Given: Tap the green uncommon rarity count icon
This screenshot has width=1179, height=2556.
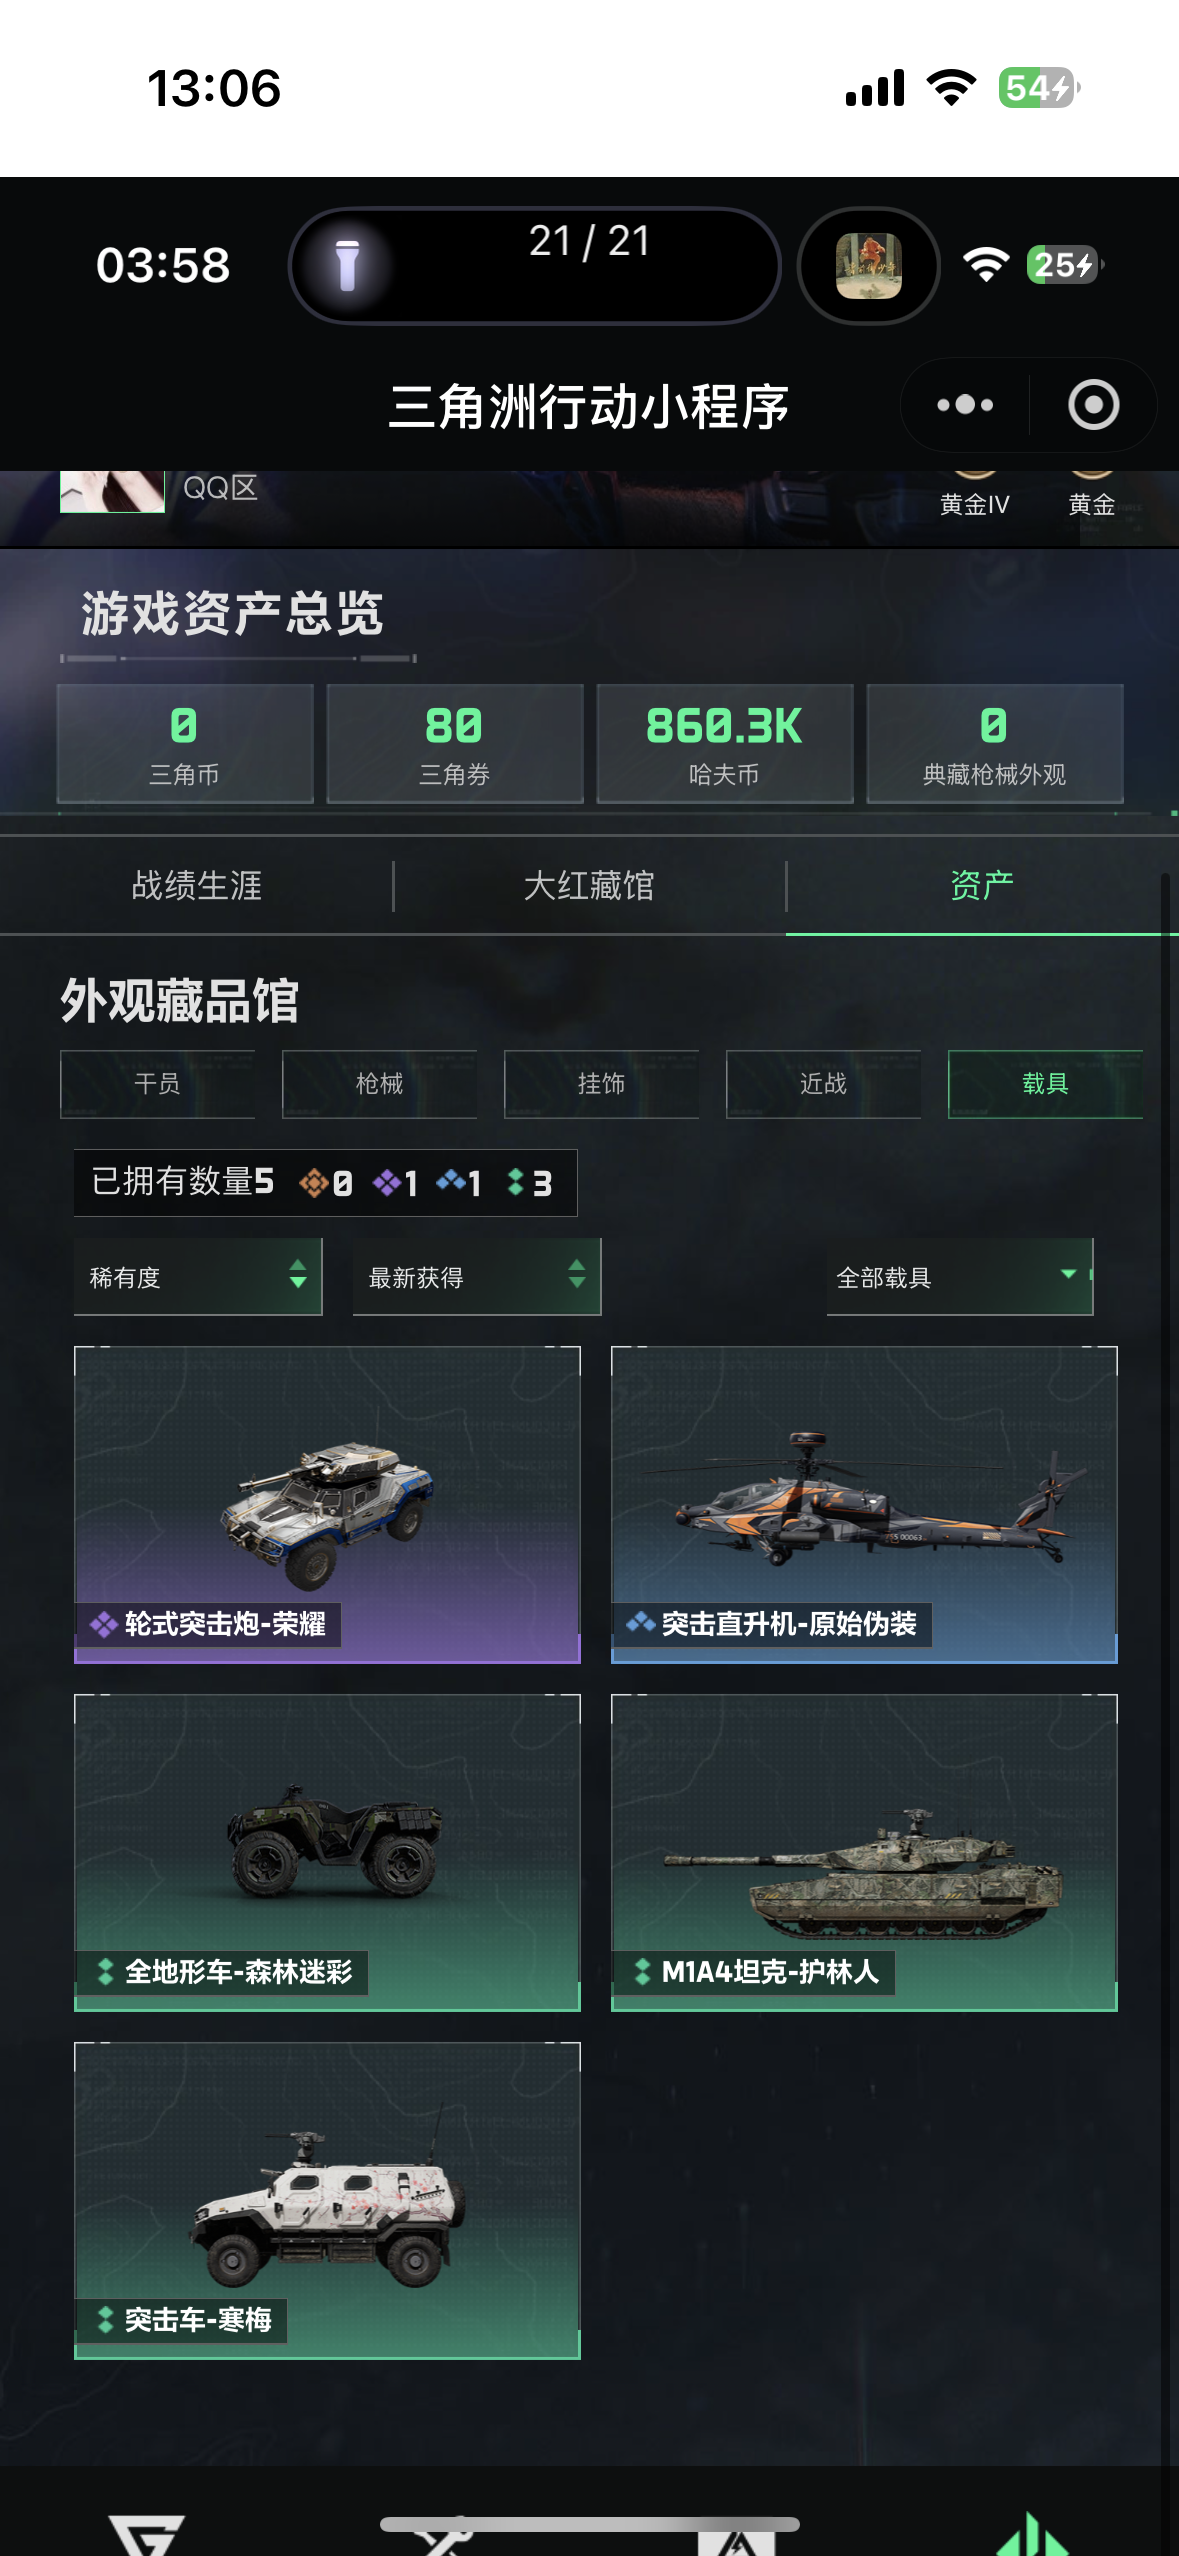Looking at the screenshot, I should click(516, 1182).
